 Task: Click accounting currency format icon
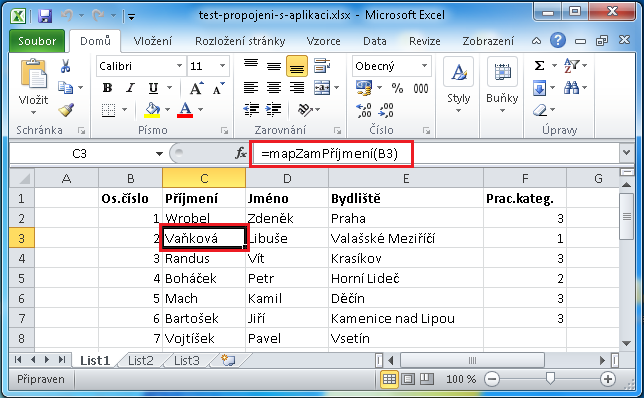click(364, 88)
